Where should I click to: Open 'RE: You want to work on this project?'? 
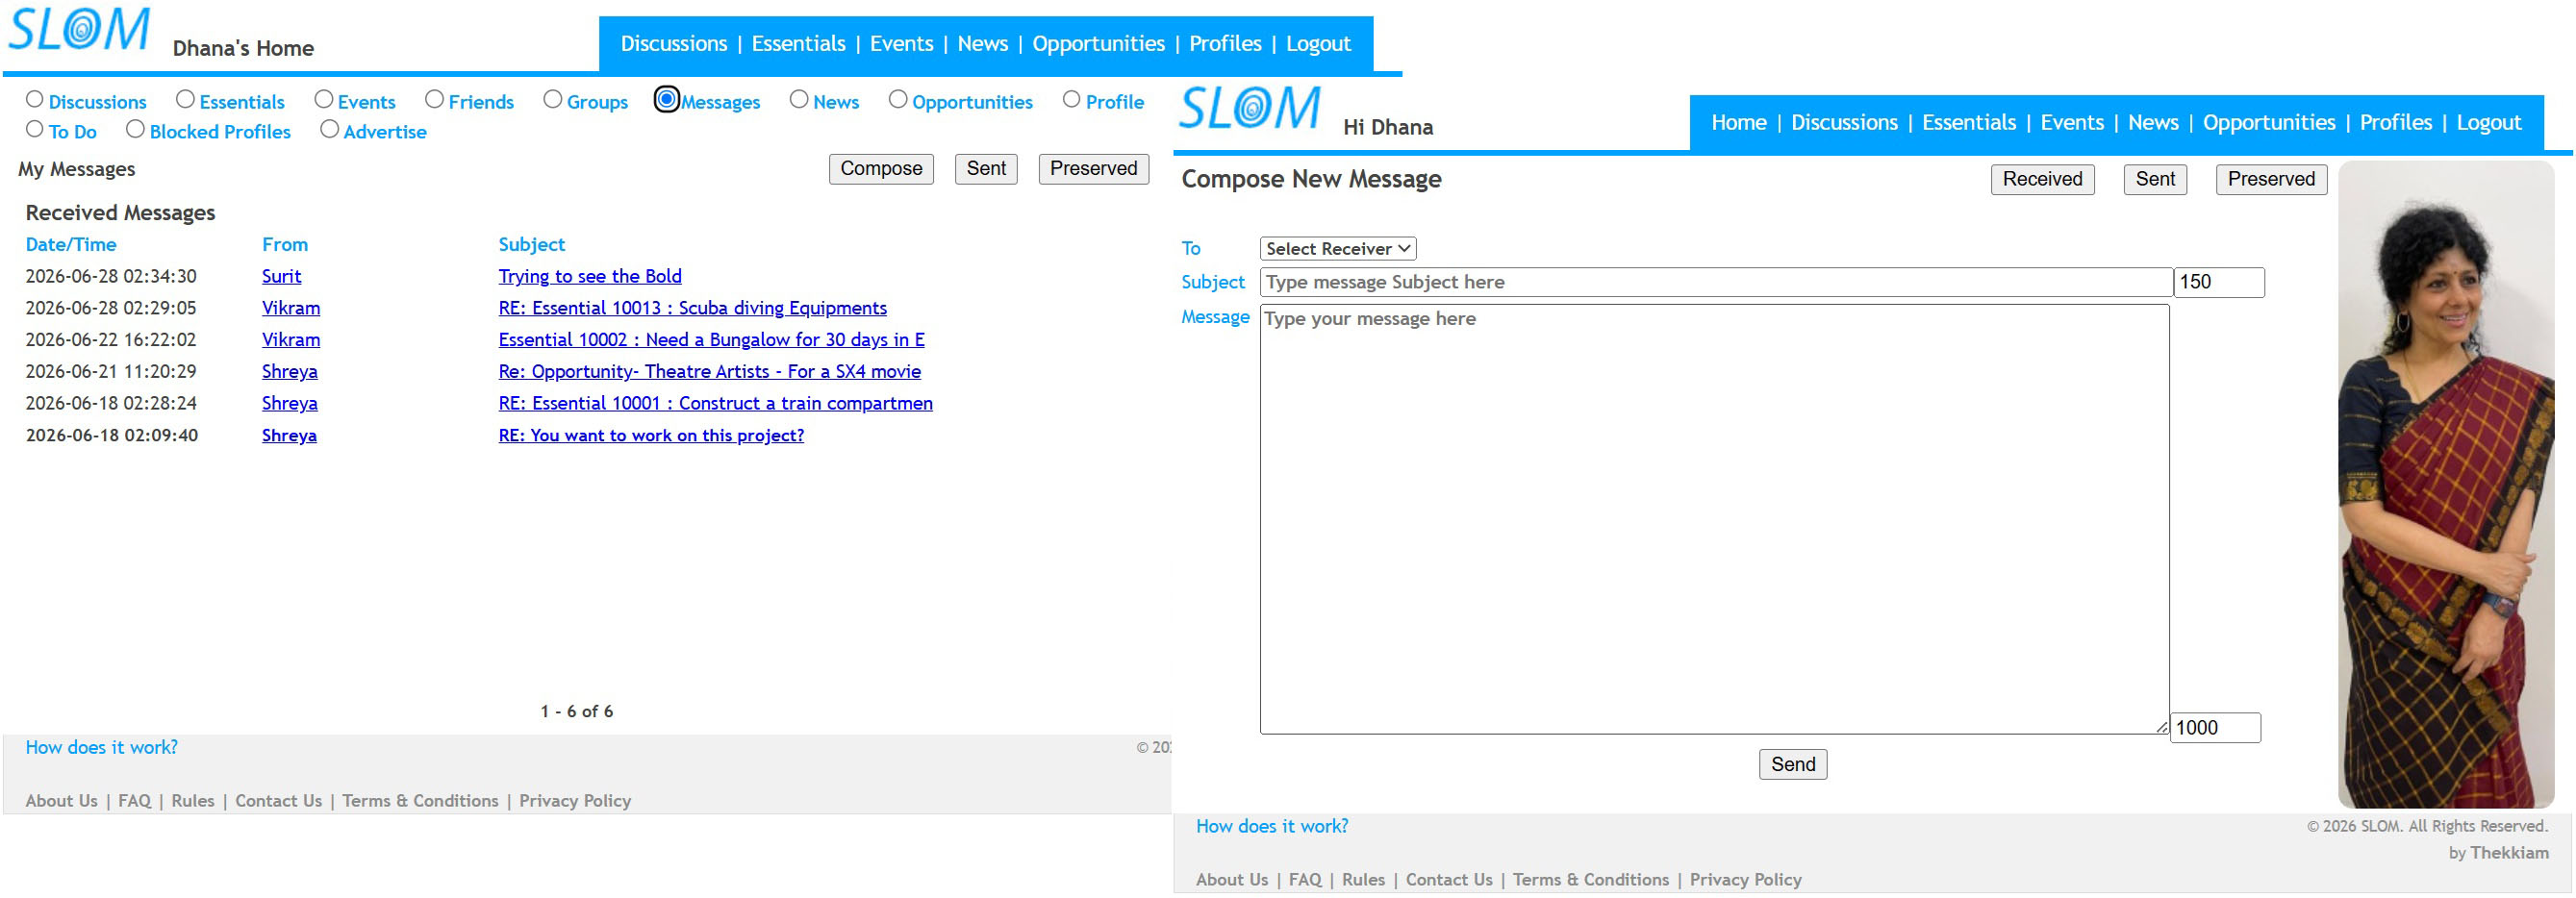point(651,436)
